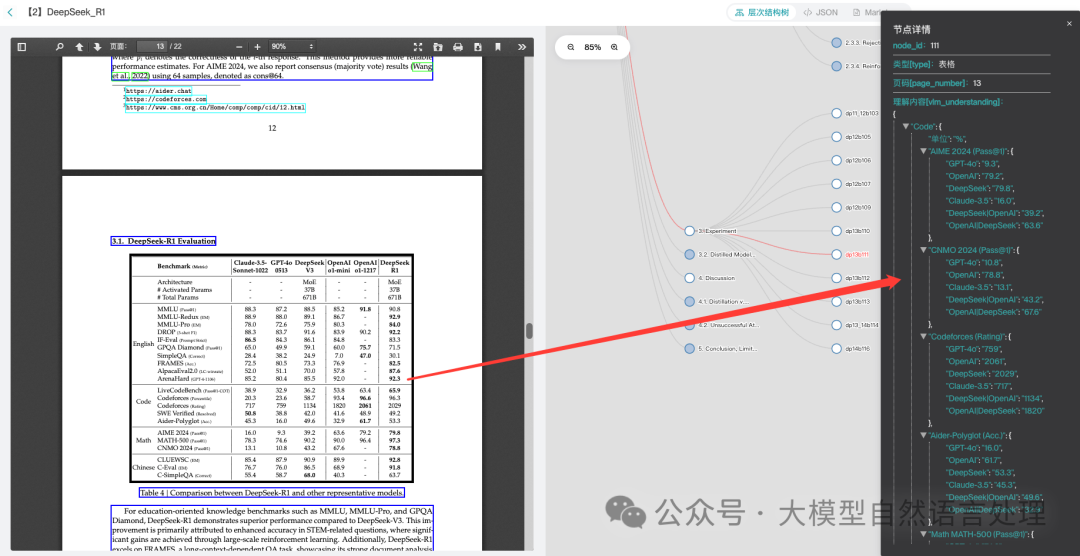Click the Table 4 comparison table image
The image size is (1080, 556).
pos(271,369)
